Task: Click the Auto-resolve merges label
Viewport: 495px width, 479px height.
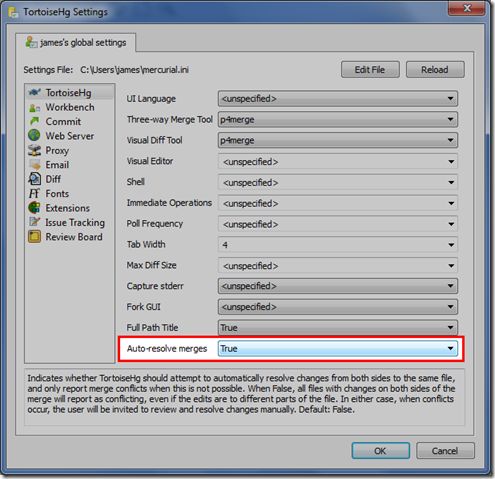Action: [167, 349]
